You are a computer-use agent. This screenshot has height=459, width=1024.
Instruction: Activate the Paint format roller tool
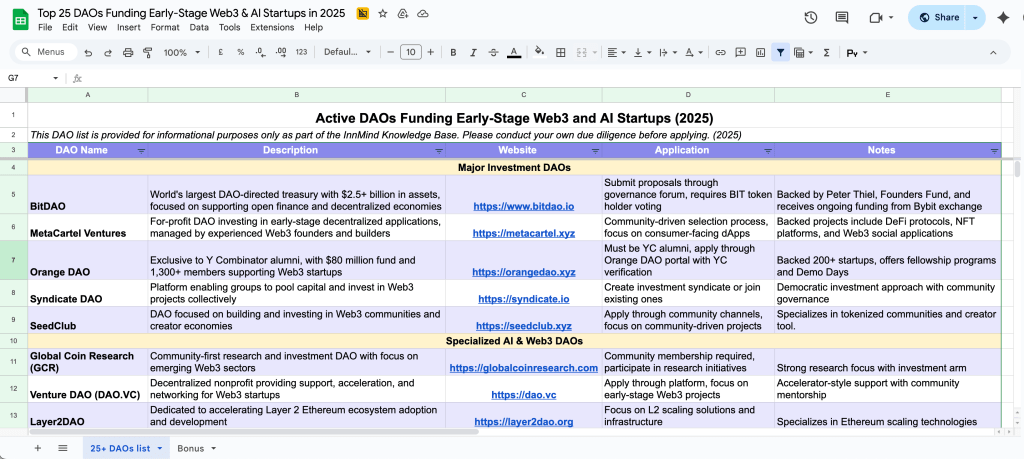(148, 52)
